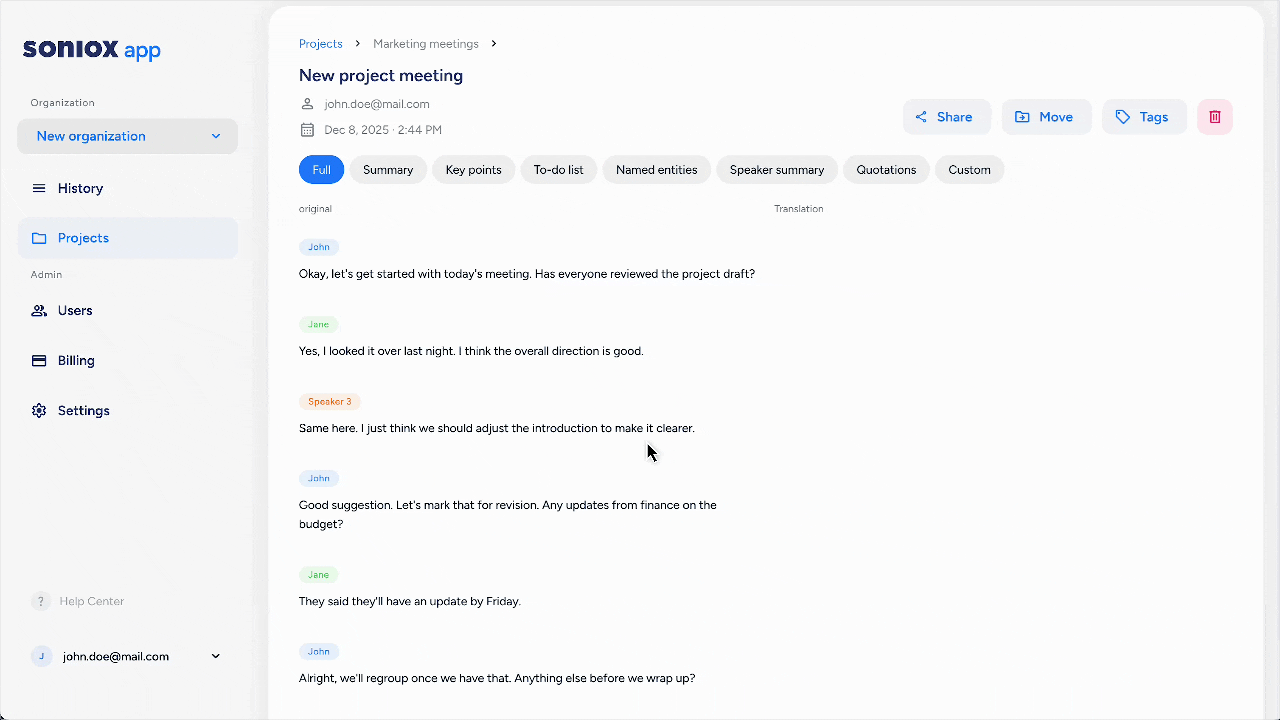Click the Settings gear icon

39,411
